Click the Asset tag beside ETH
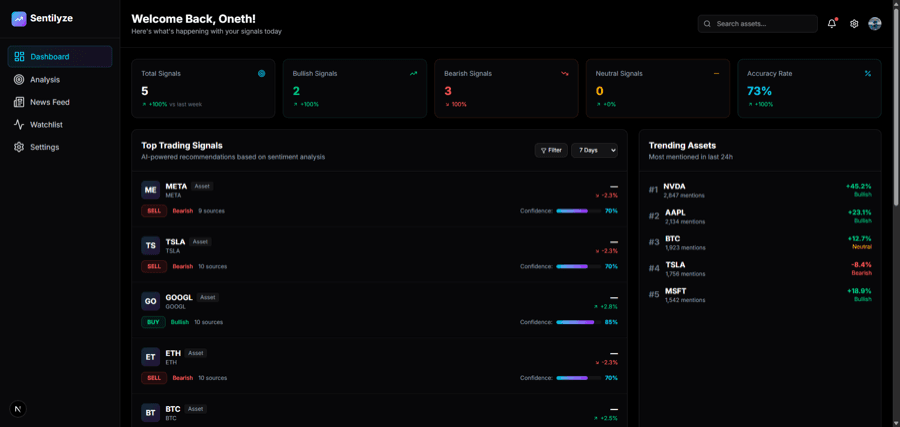 (196, 353)
